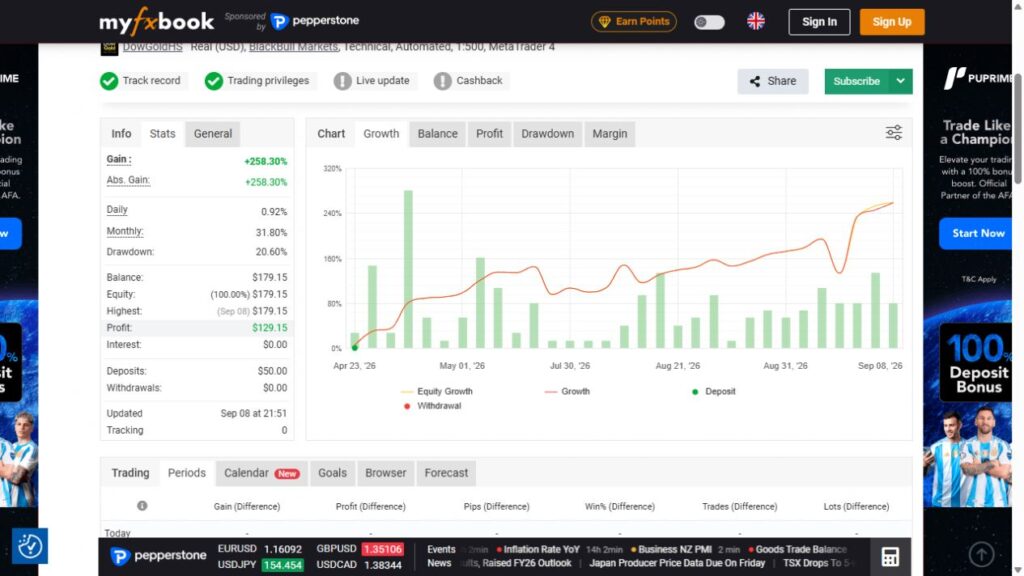Click the Start Now button in Puprime ad
This screenshot has height=576, width=1024.
(x=978, y=233)
